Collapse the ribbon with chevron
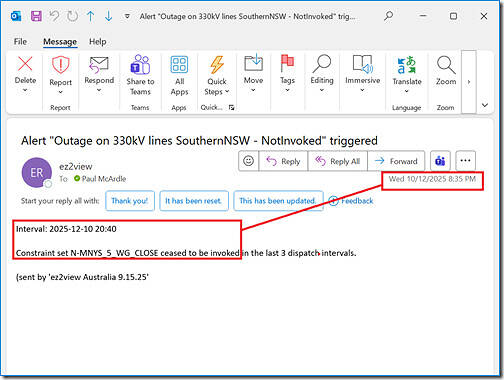Viewport: 504px width, 380px height. point(485,105)
